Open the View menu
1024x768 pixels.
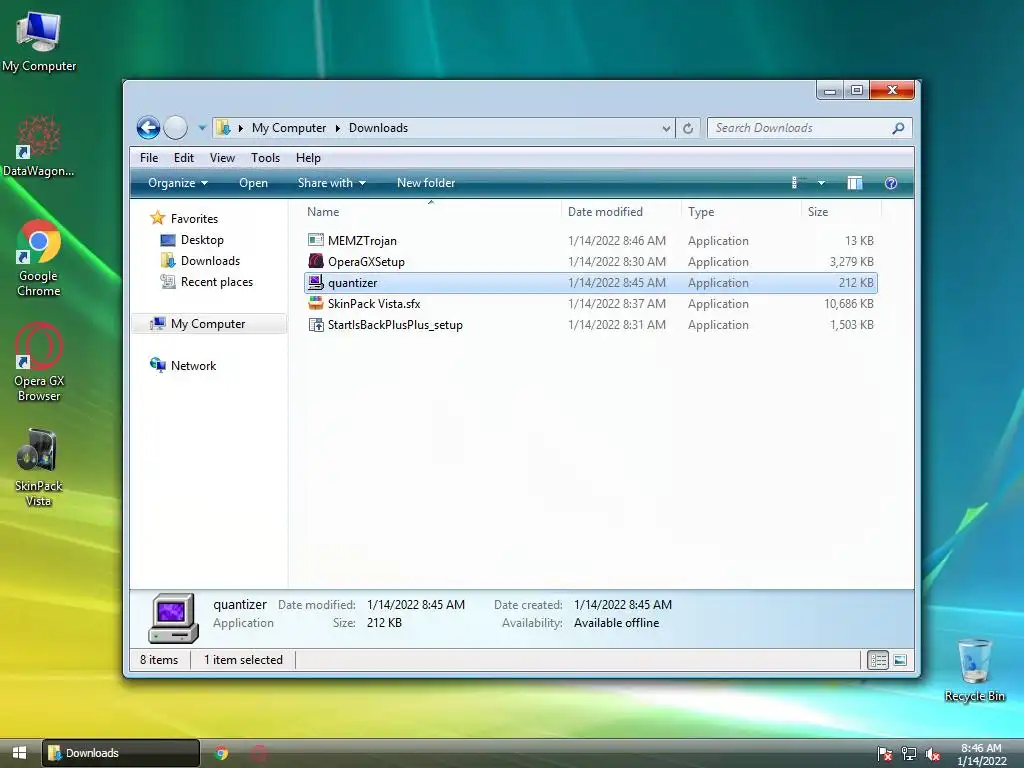tap(222, 157)
